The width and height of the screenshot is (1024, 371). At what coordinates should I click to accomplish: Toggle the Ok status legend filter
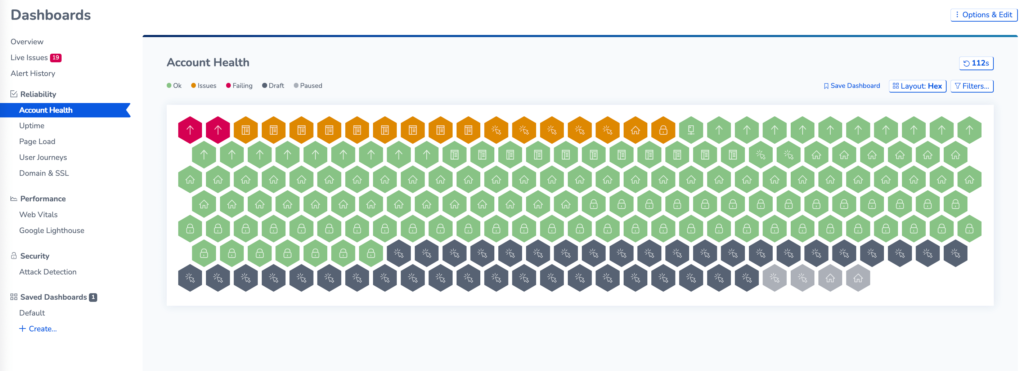pos(174,86)
